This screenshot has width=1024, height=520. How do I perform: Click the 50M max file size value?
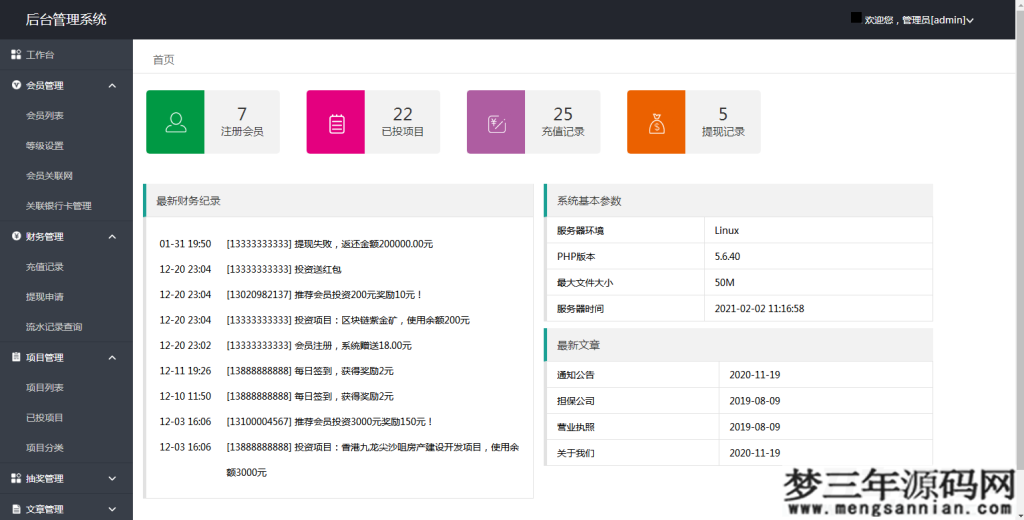pyautogui.click(x=724, y=283)
